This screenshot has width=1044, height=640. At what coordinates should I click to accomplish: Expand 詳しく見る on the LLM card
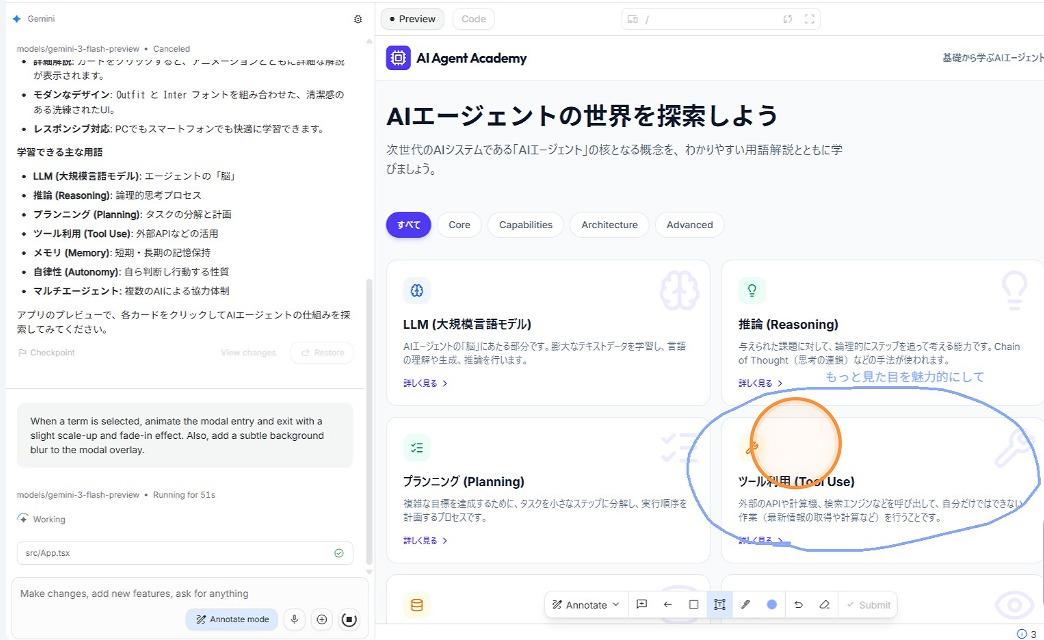[x=425, y=383]
